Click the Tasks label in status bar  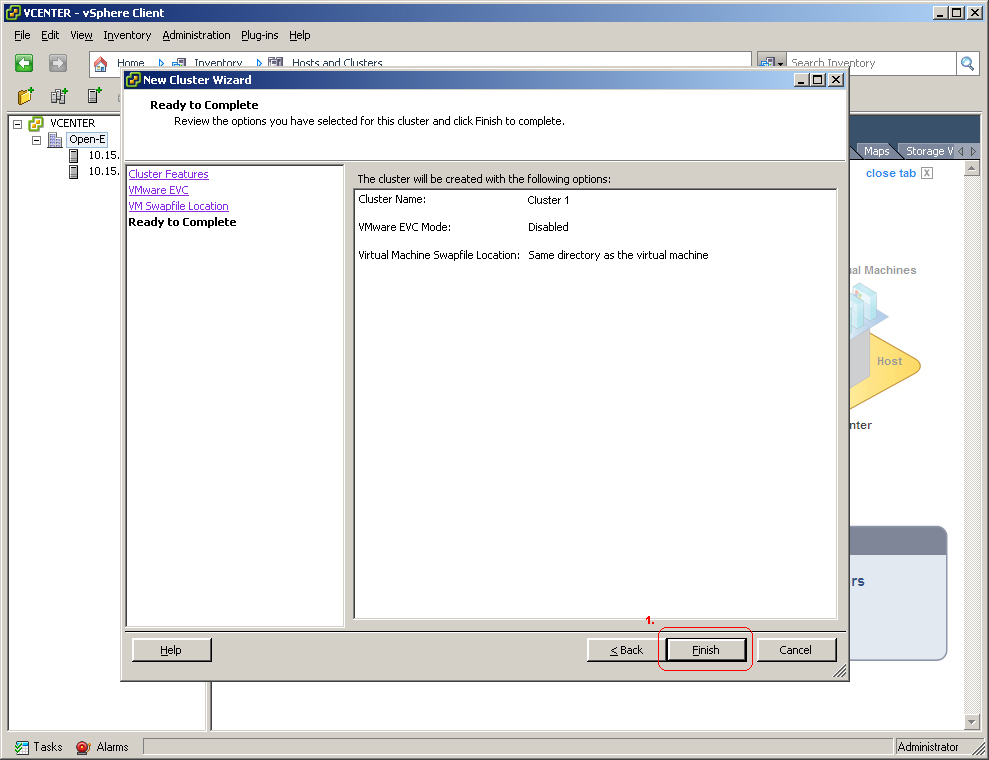pyautogui.click(x=48, y=747)
